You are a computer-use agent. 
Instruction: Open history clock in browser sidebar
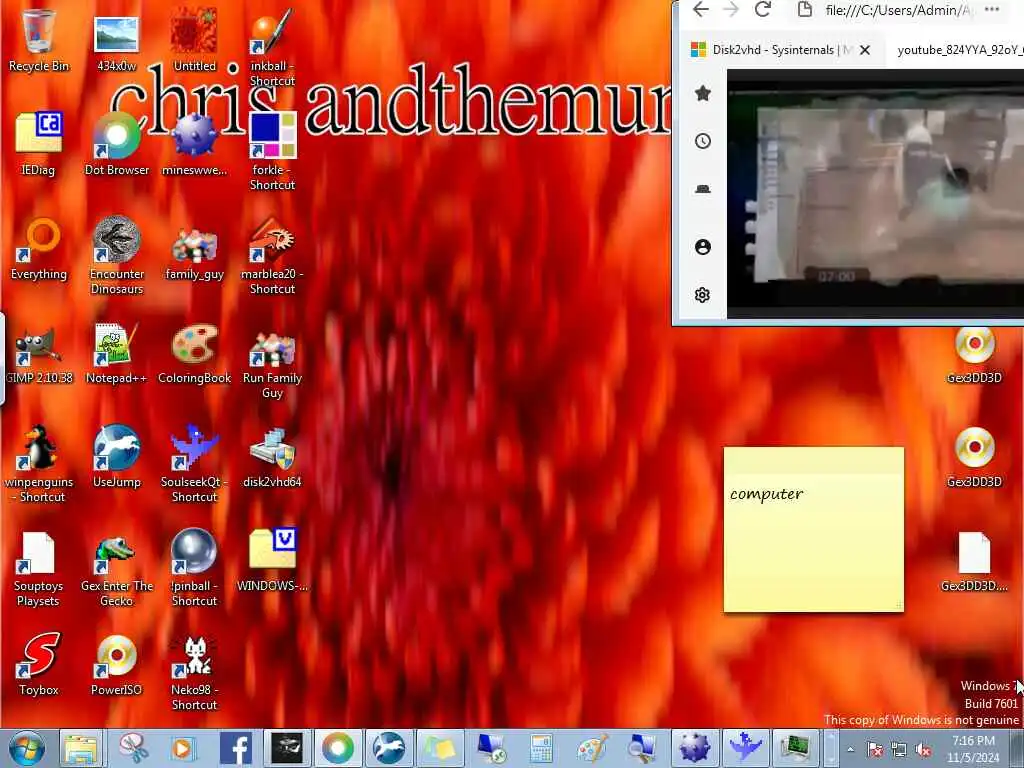(x=703, y=141)
